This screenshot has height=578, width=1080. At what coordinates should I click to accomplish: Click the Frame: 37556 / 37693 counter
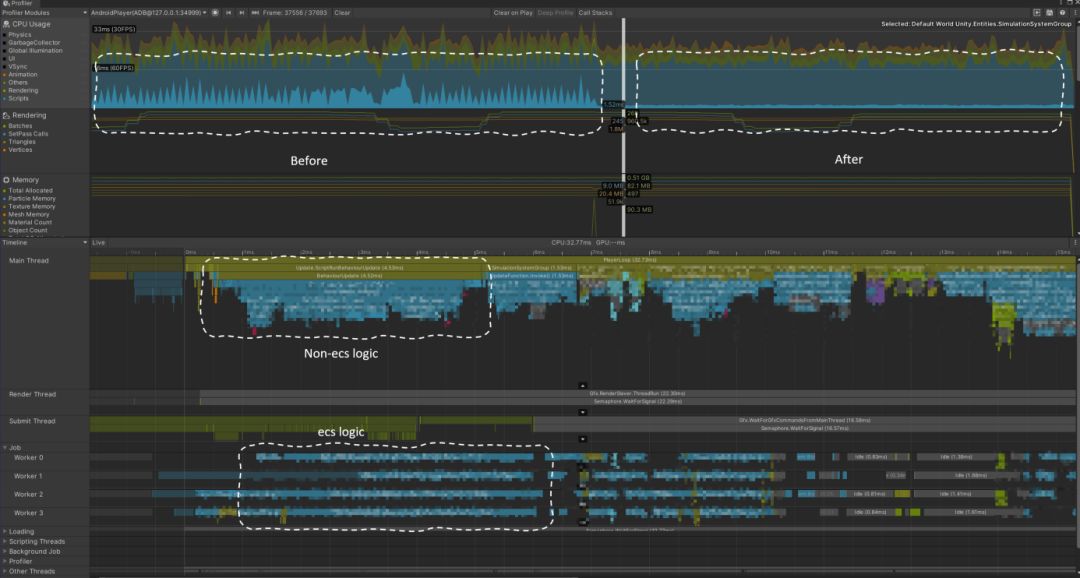point(295,12)
